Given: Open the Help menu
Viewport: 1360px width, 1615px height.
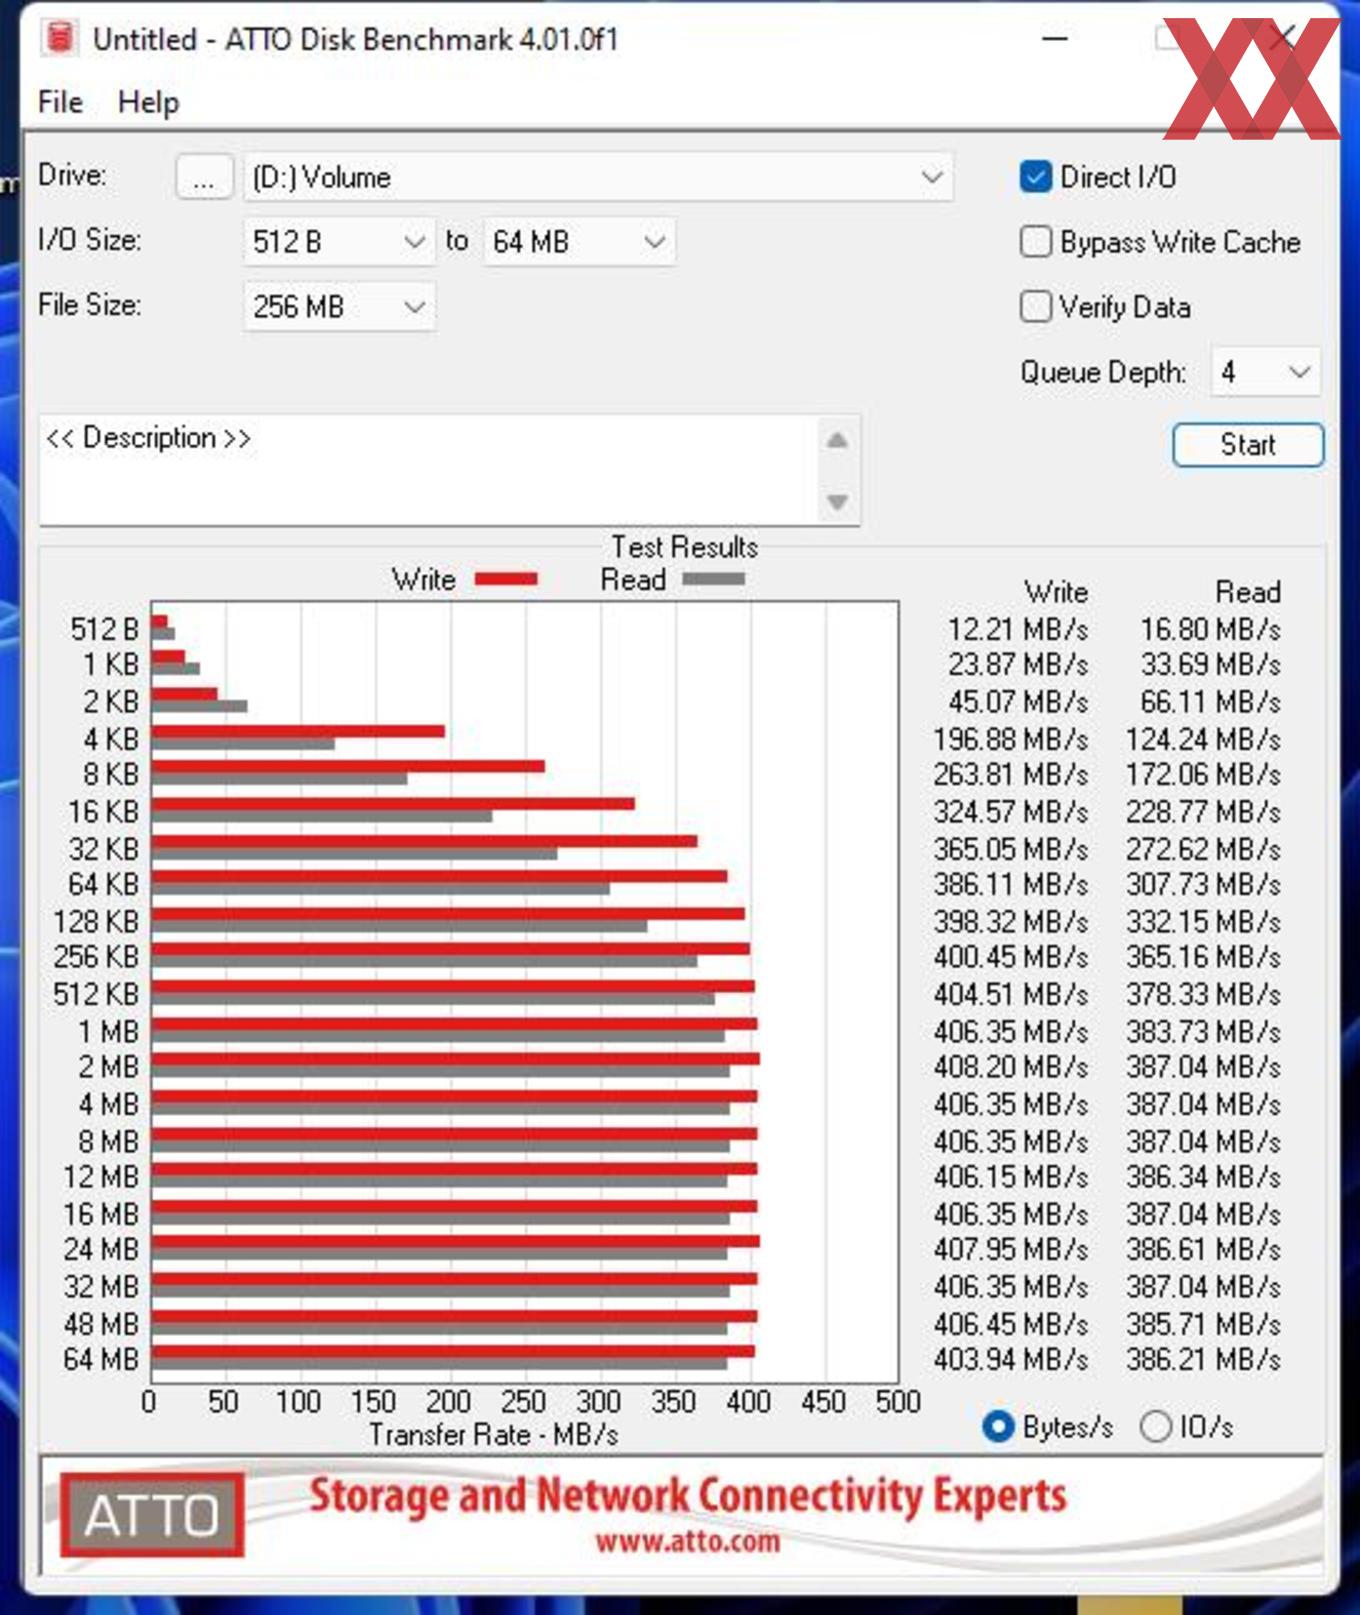Looking at the screenshot, I should tap(148, 102).
